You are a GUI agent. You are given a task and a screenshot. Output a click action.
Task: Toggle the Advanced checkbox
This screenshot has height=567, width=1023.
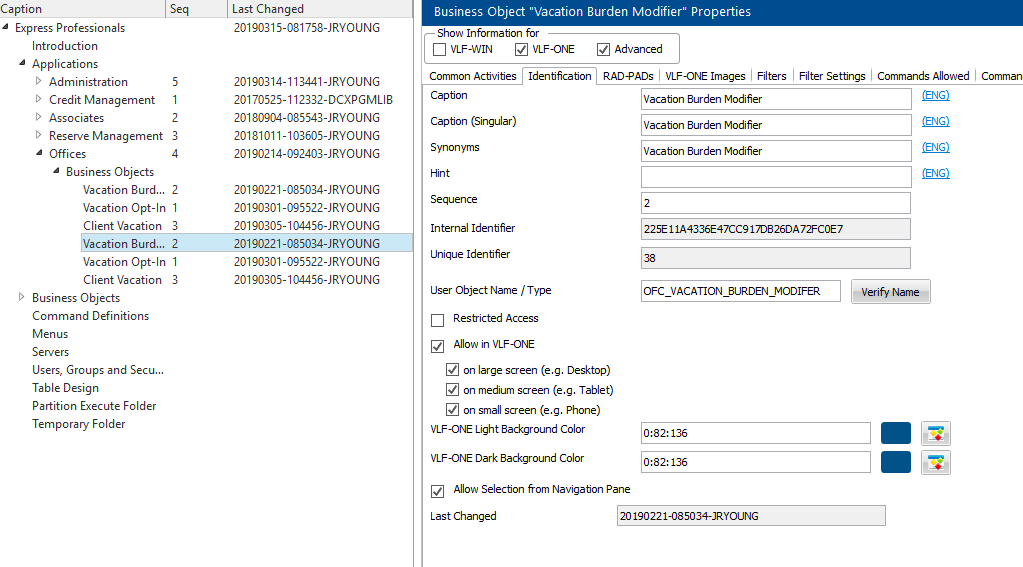tap(603, 49)
